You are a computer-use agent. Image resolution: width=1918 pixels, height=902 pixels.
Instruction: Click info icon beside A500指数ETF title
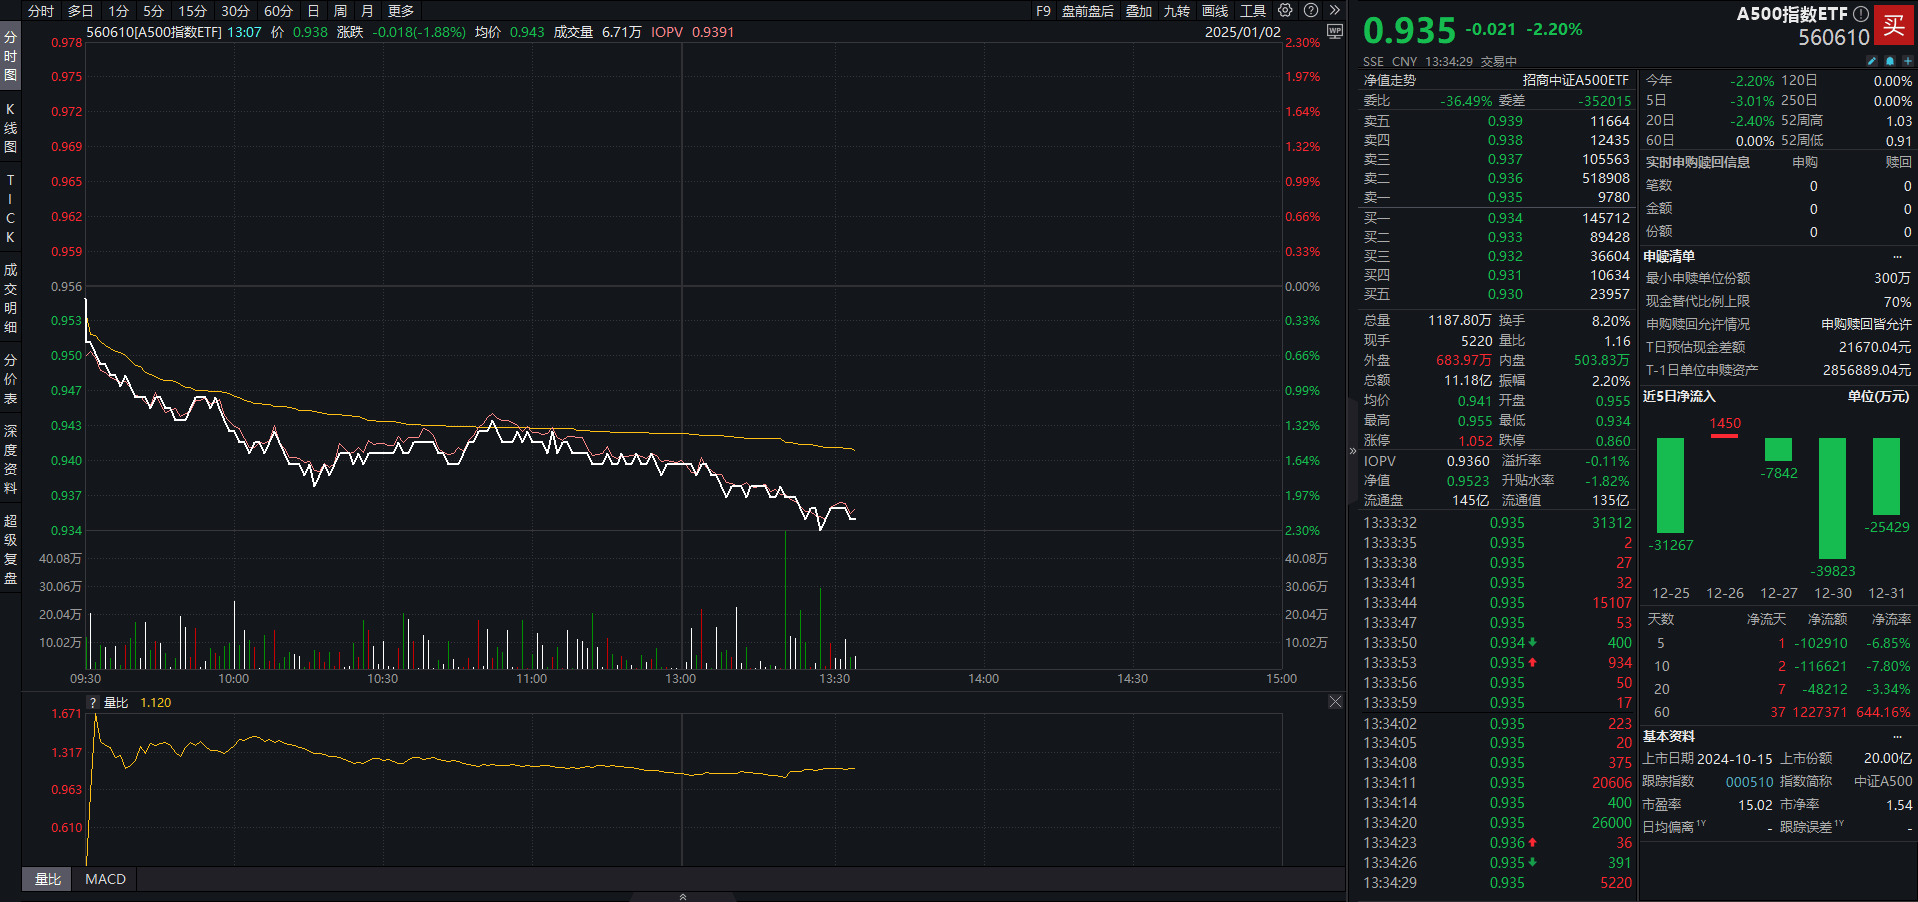(1860, 14)
